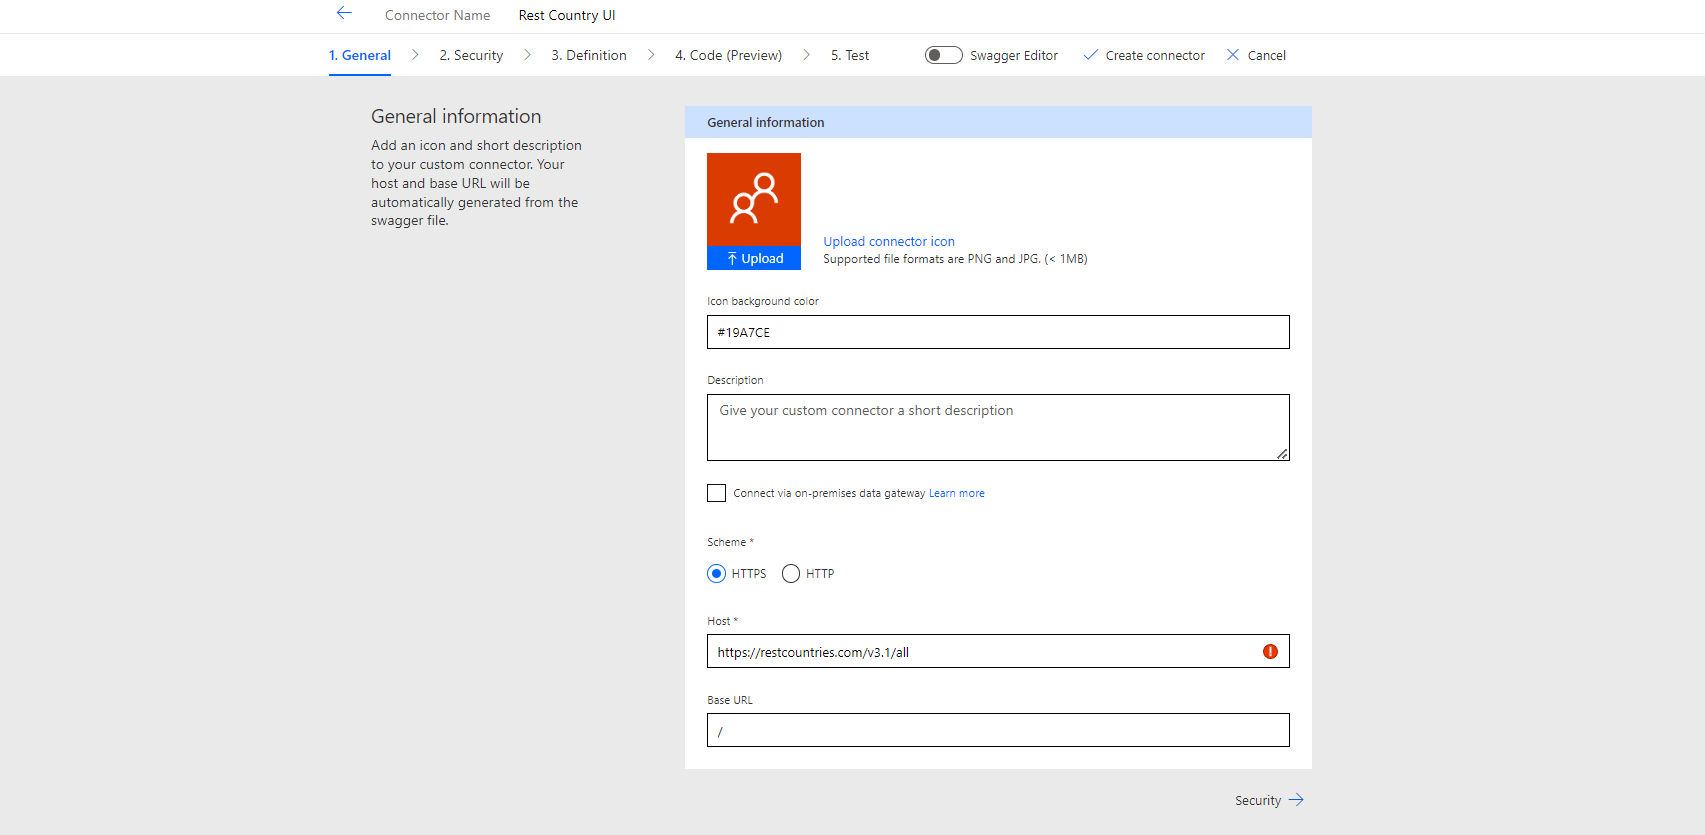
Task: Click the connector icon image
Action: [753, 199]
